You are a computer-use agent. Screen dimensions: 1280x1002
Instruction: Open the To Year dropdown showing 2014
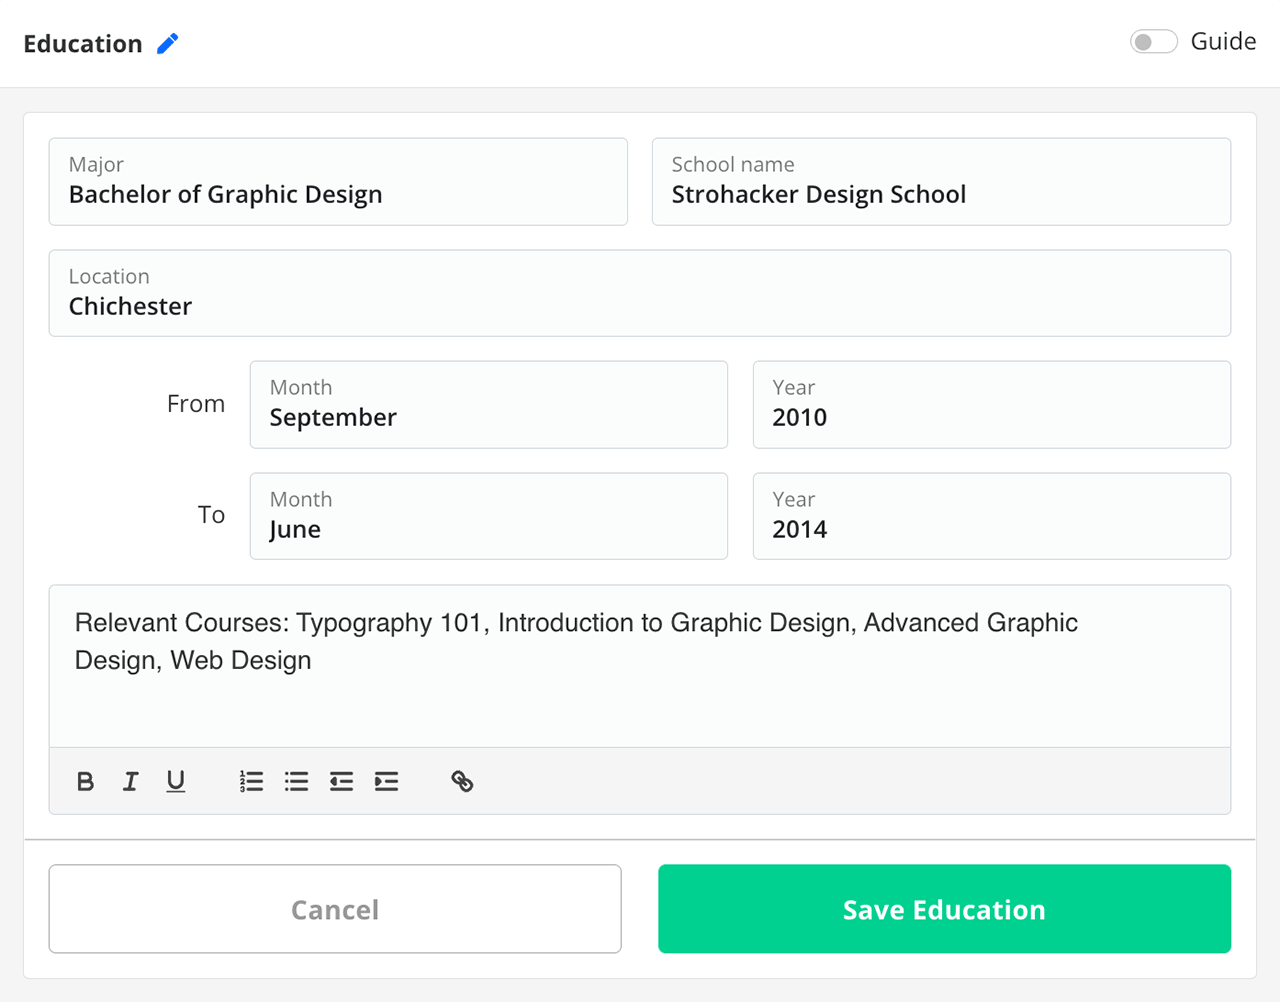click(x=991, y=516)
